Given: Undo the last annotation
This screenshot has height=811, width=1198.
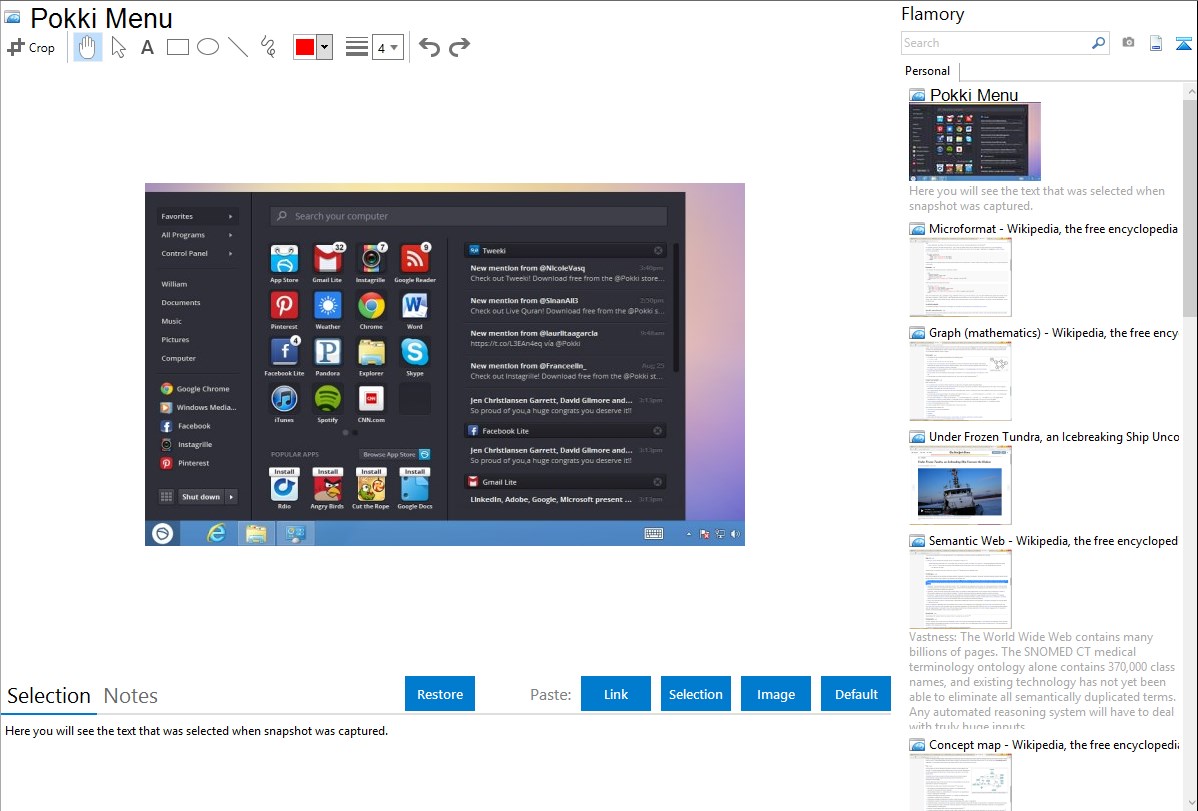Looking at the screenshot, I should pos(429,47).
